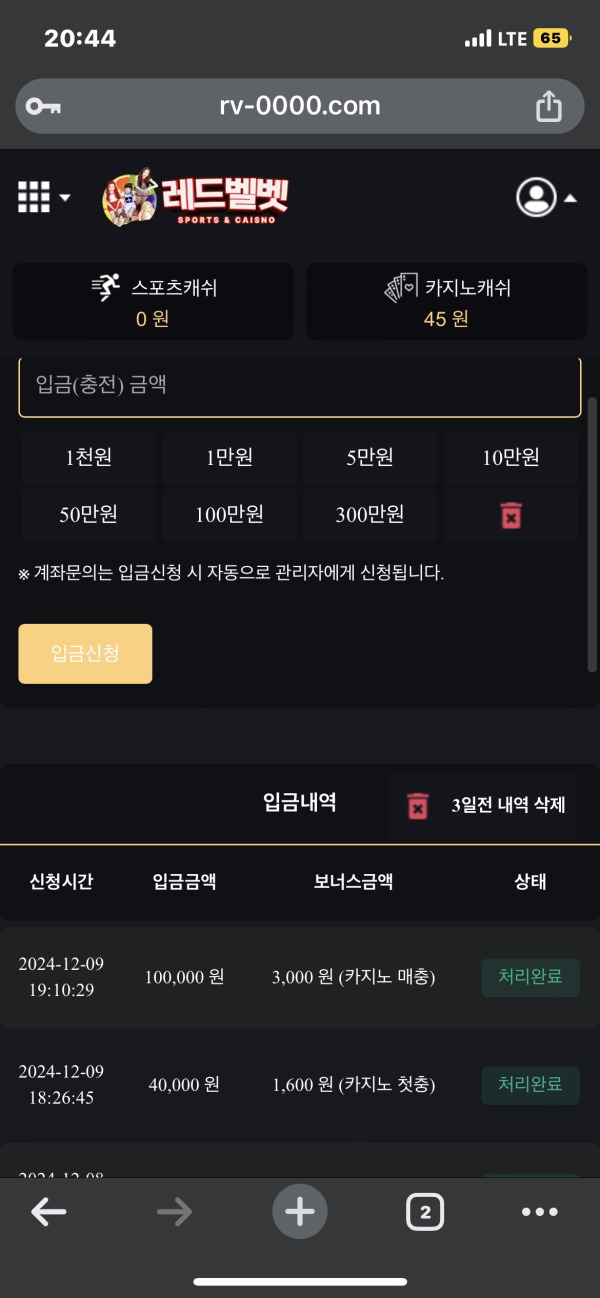Open the share sheet icon
The image size is (600, 1298).
tap(548, 105)
